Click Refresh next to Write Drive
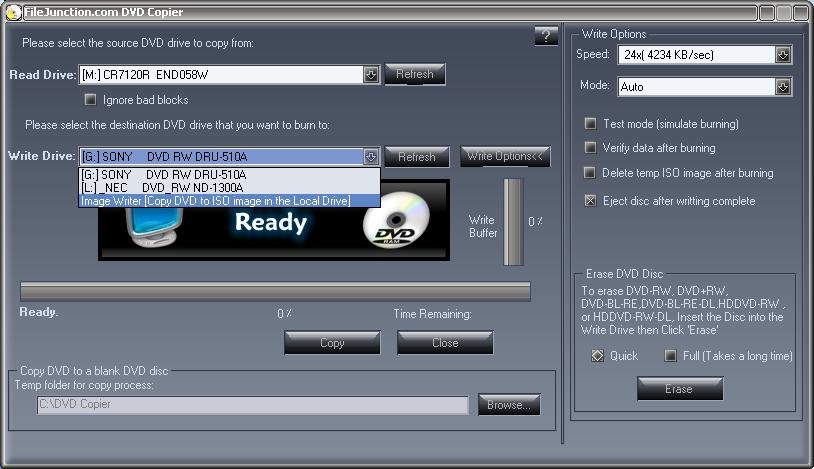The image size is (814, 469). point(417,157)
